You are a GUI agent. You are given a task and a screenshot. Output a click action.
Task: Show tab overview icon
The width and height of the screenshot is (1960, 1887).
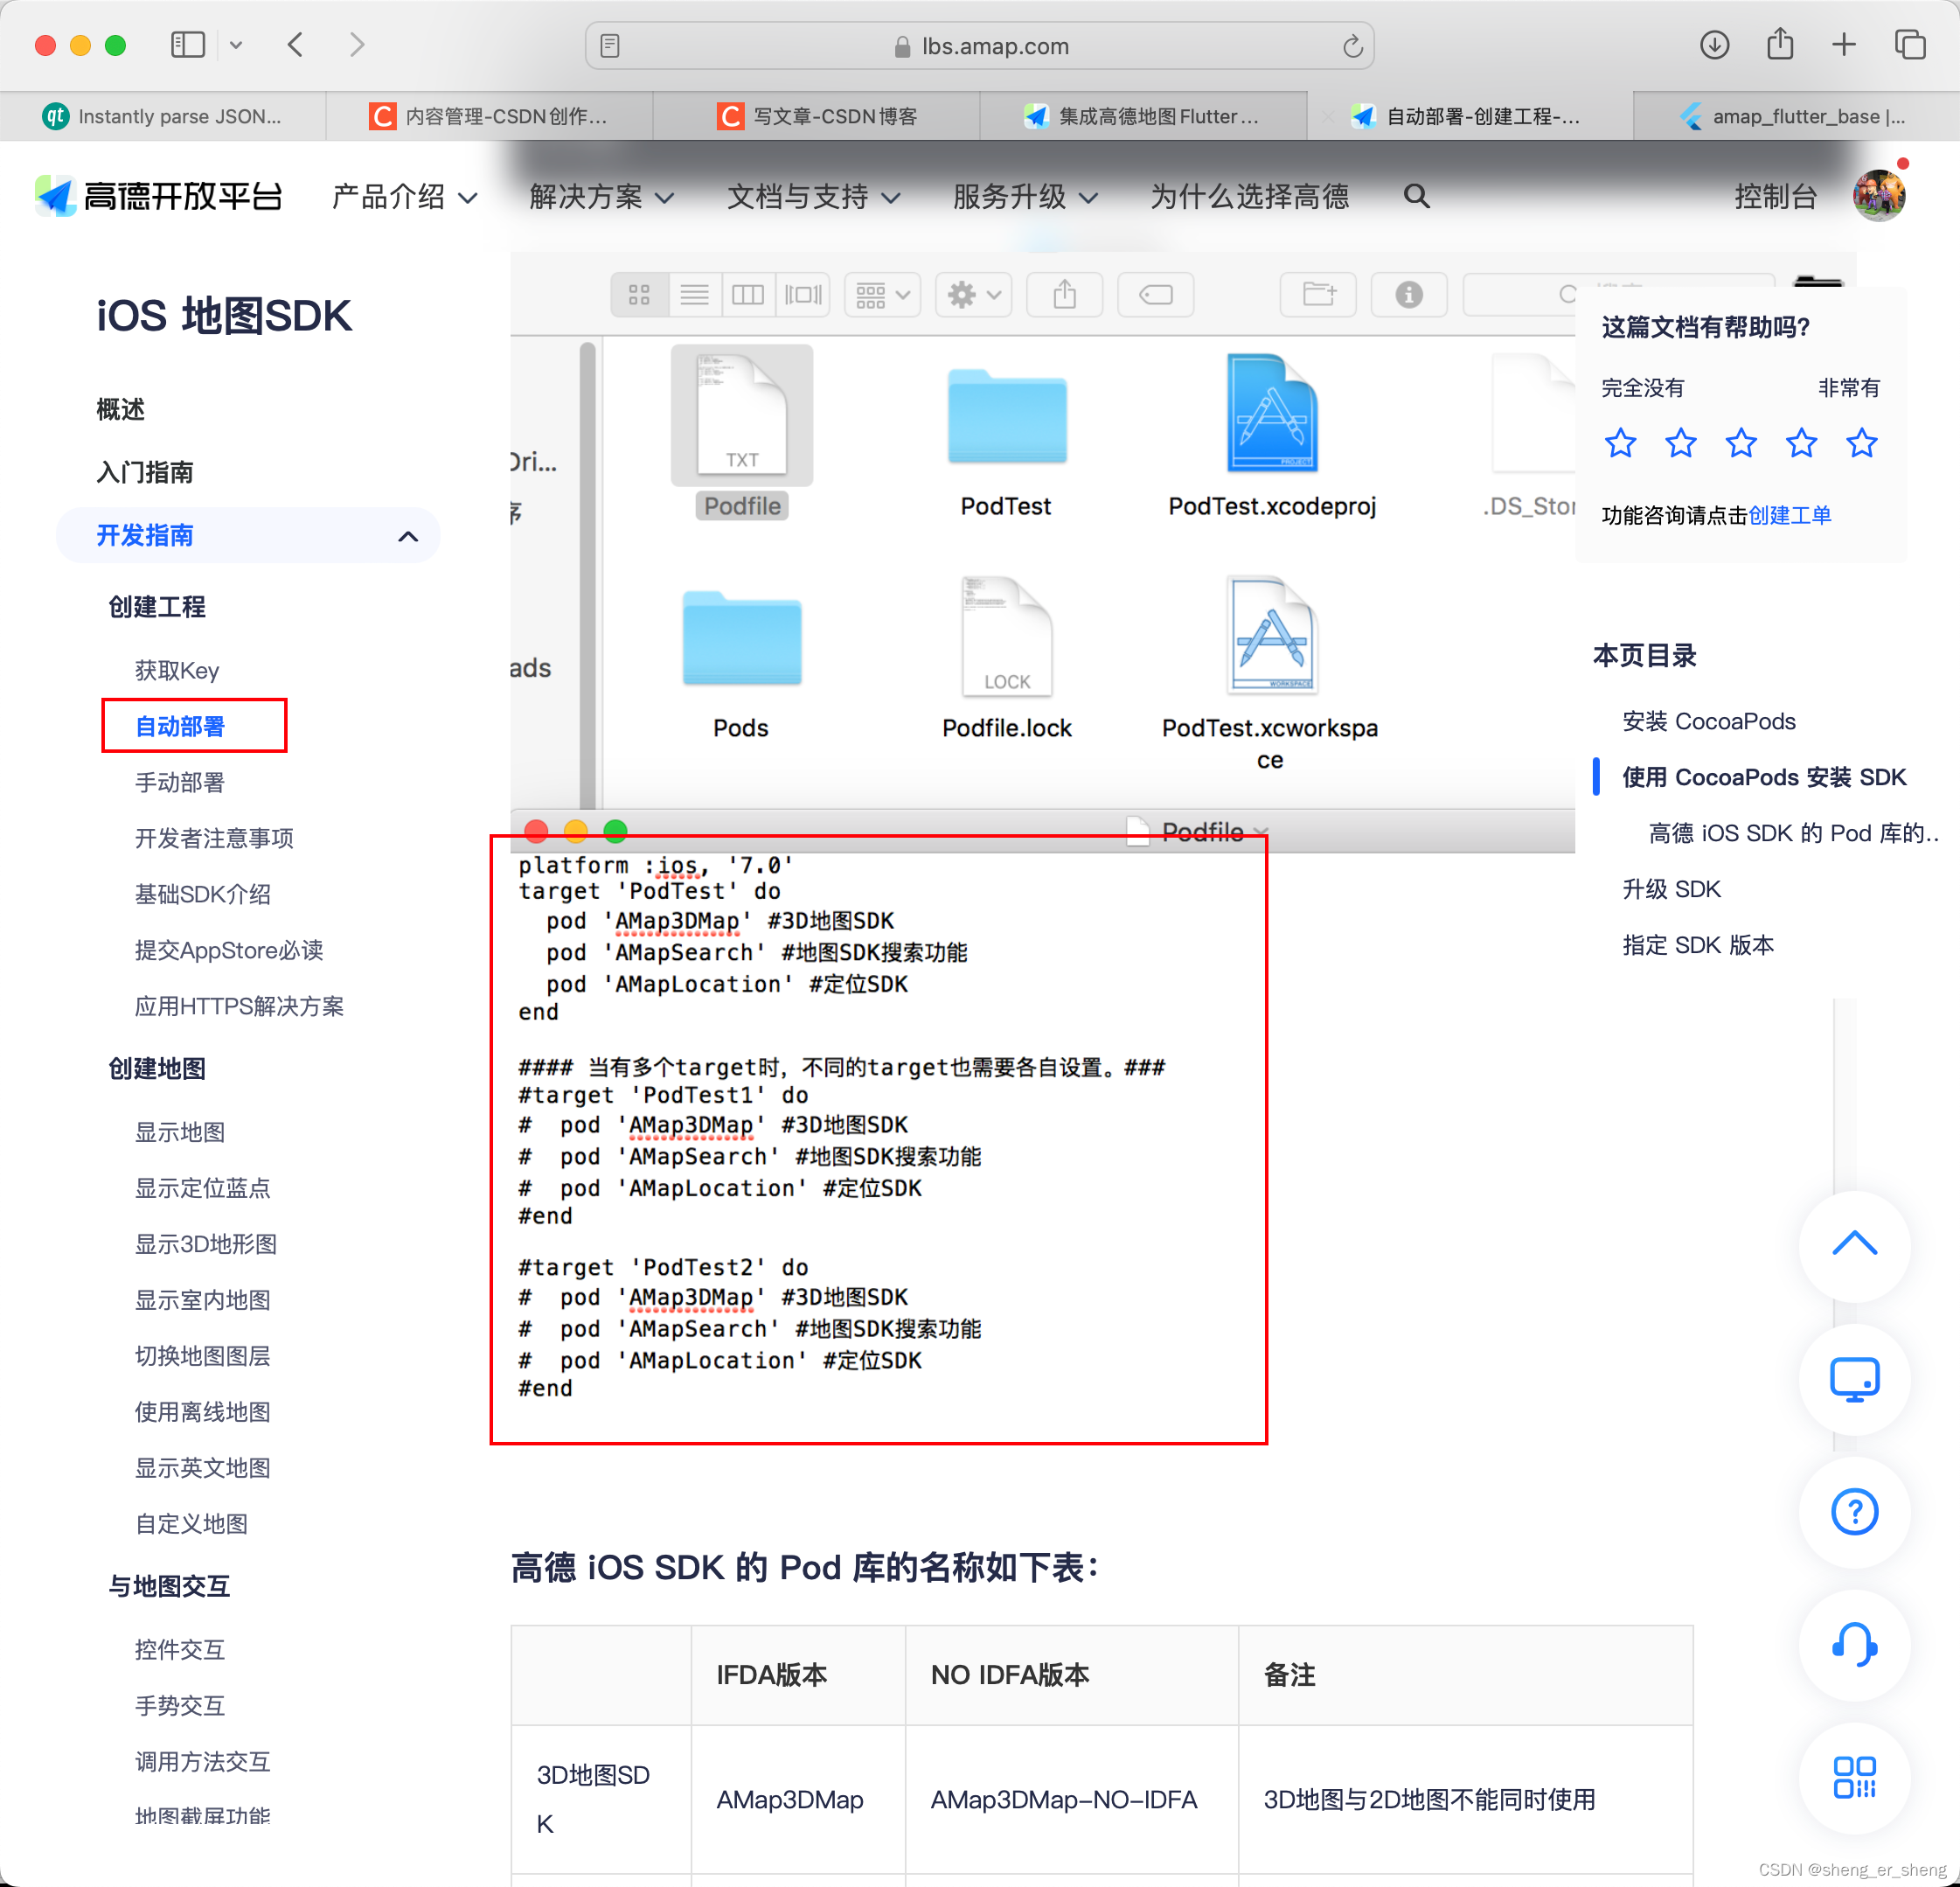(1910, 45)
